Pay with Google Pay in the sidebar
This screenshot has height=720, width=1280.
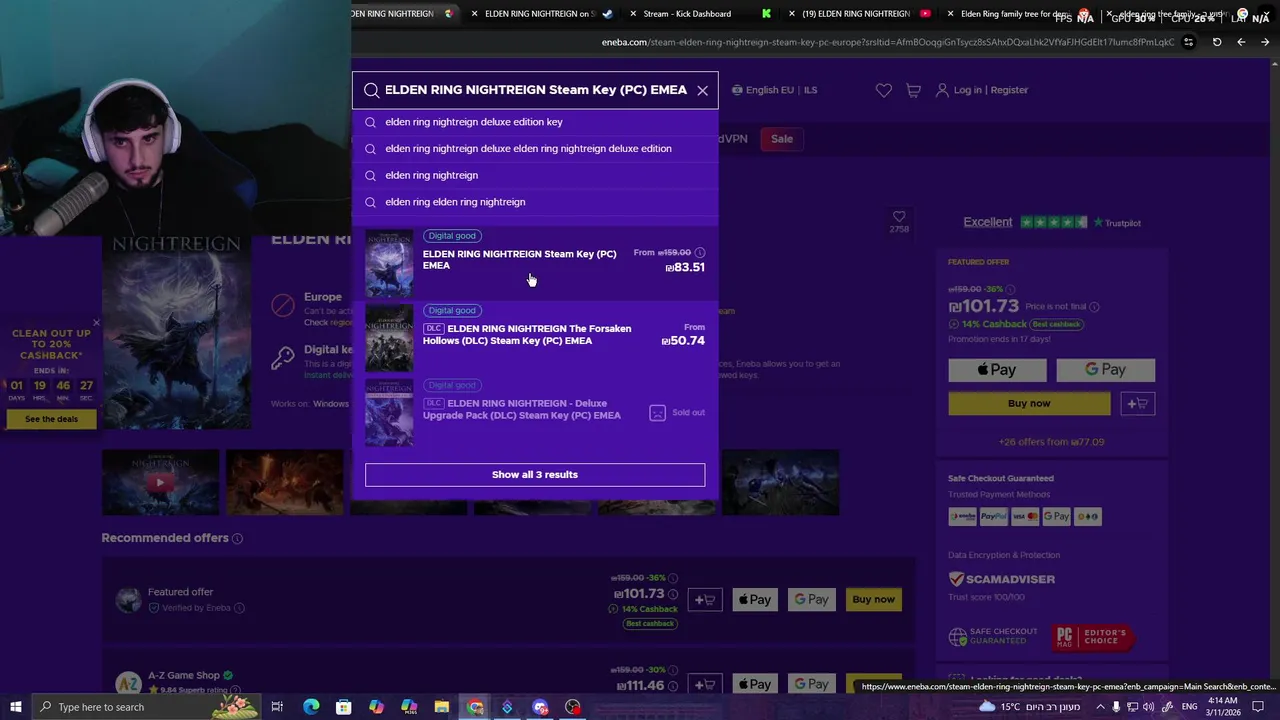click(x=1106, y=370)
